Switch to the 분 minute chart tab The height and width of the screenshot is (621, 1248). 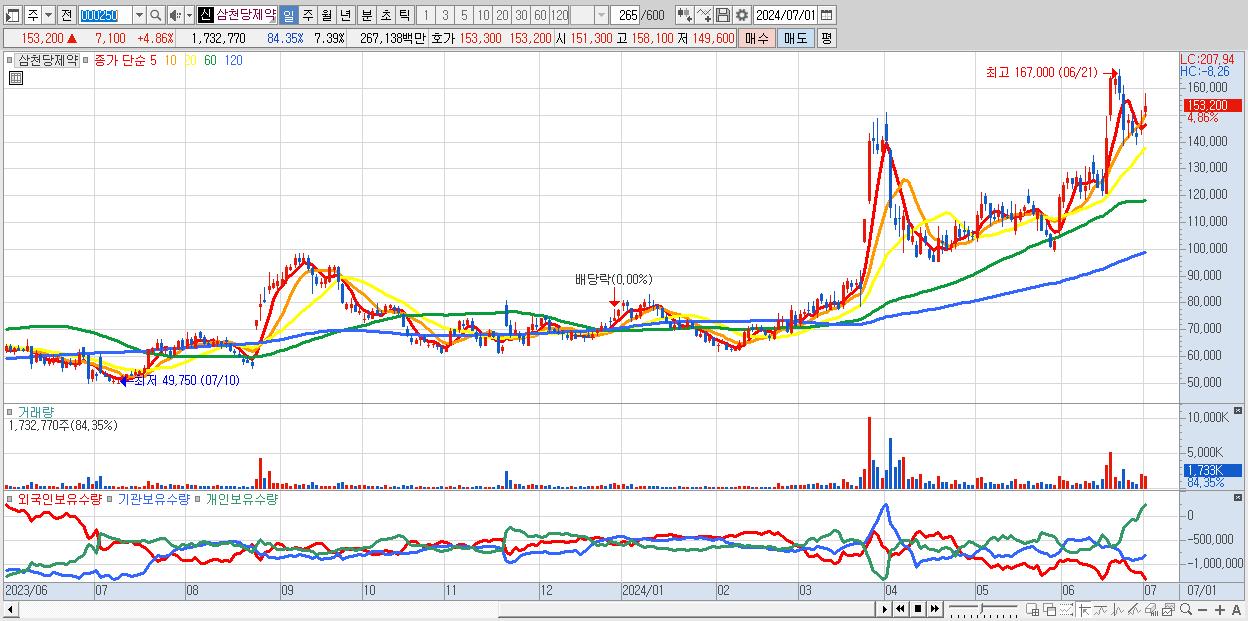367,15
